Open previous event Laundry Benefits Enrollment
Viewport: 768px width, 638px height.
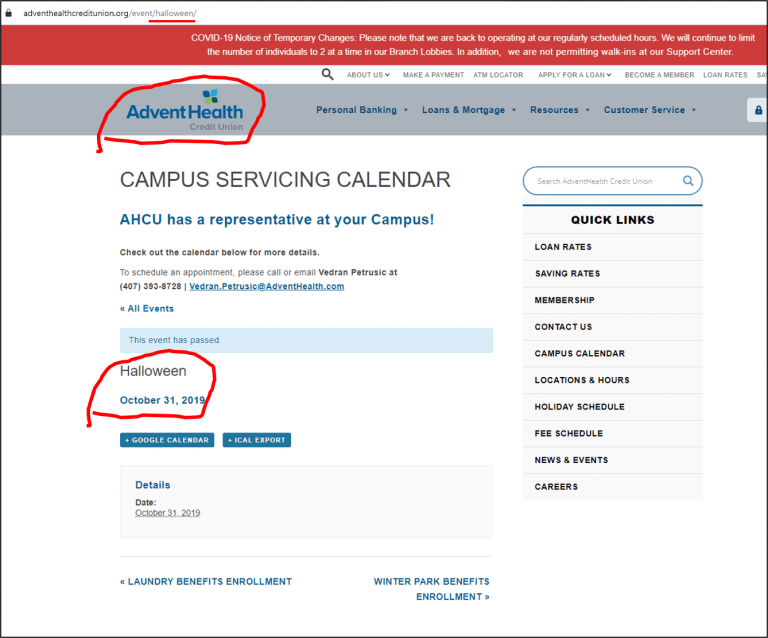point(206,581)
